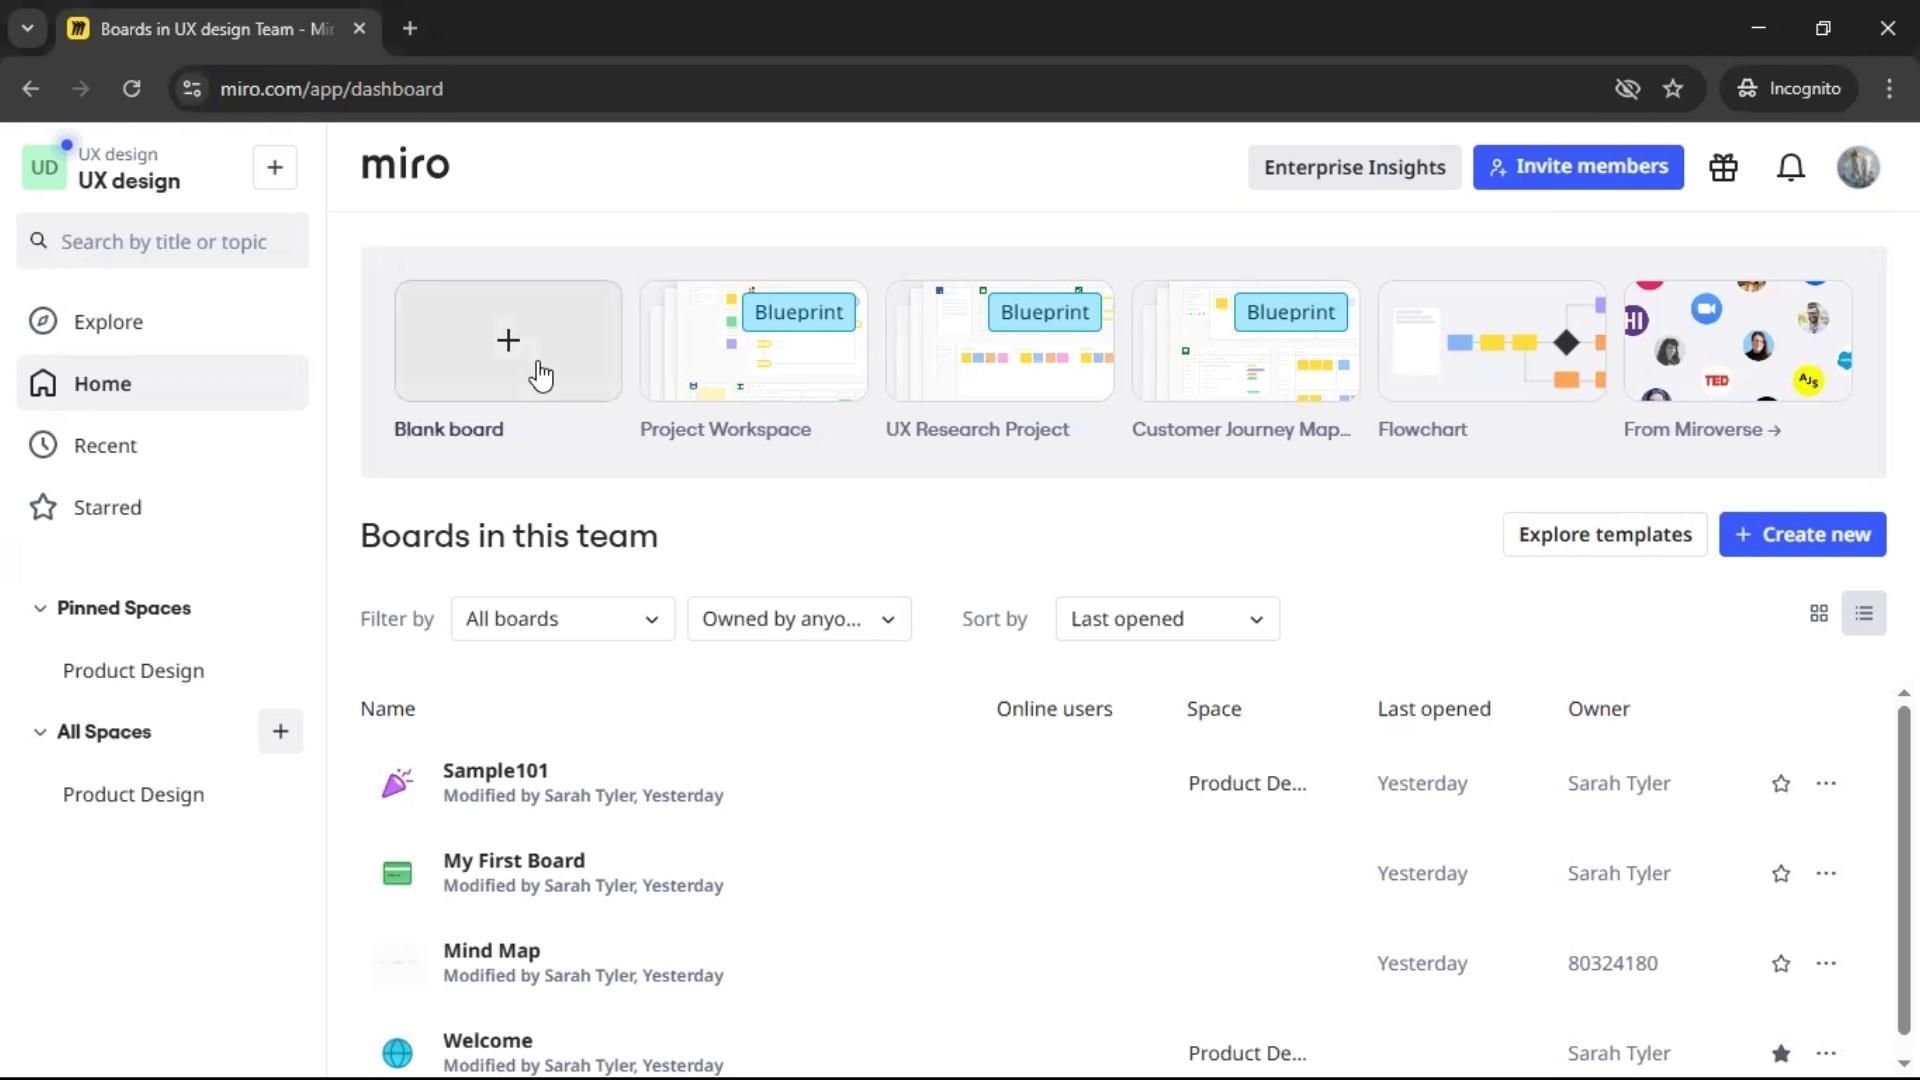
Task: Switch to grid view layout
Action: tap(1819, 614)
